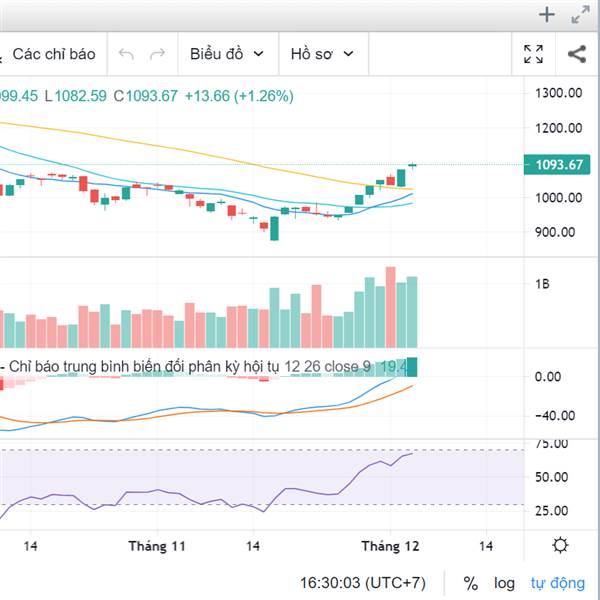Open chart settings gear icon
The image size is (600, 600).
coord(560,545)
